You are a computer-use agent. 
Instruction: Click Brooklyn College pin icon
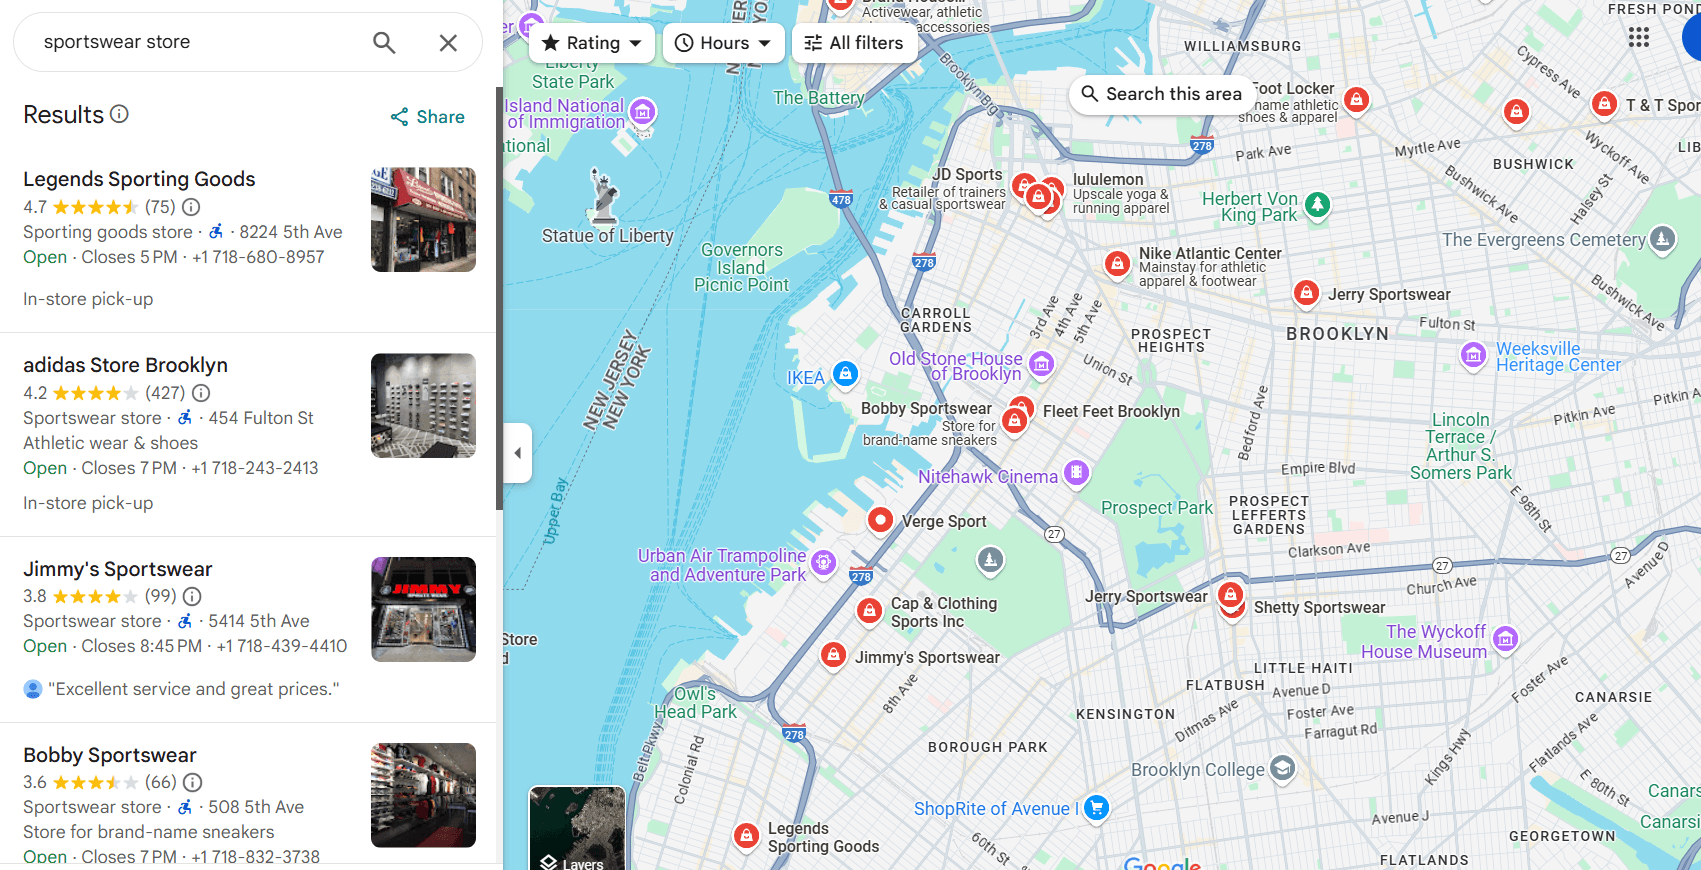click(x=1282, y=768)
